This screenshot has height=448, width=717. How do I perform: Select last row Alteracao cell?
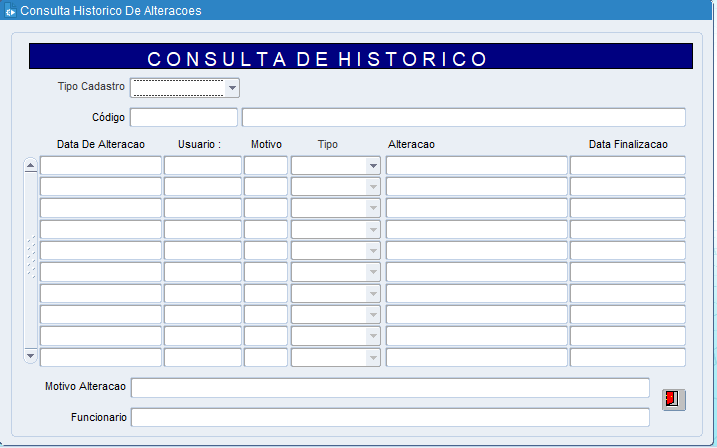[x=476, y=357]
